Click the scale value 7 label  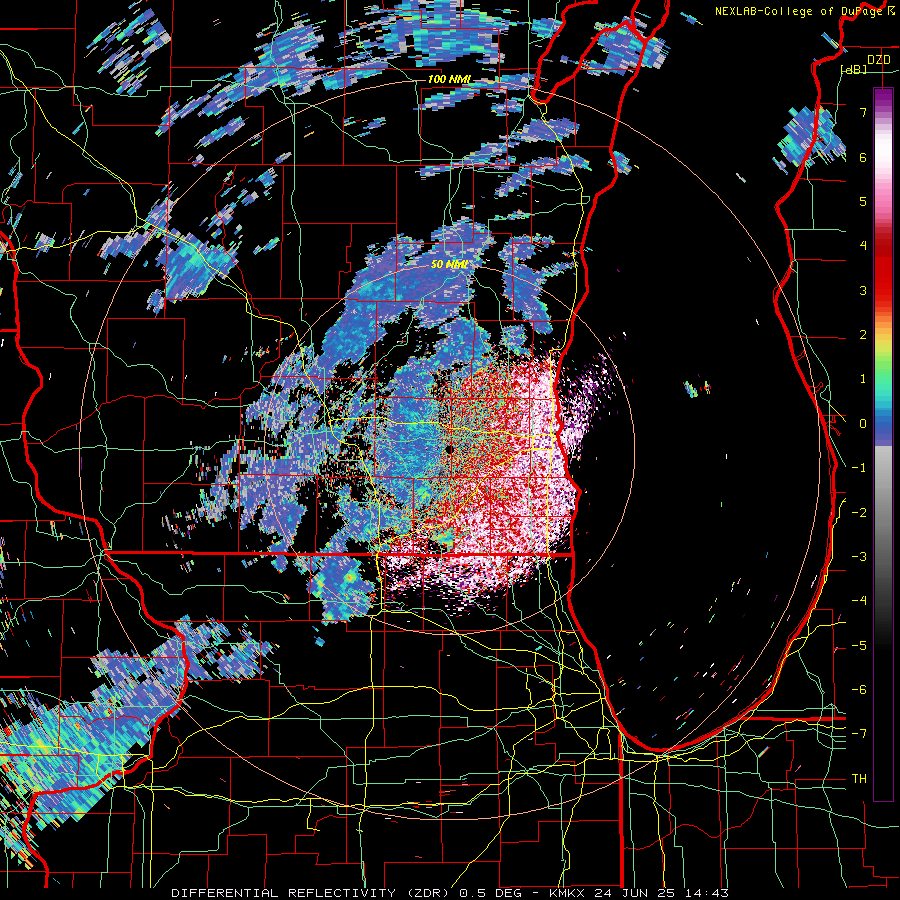tap(863, 112)
